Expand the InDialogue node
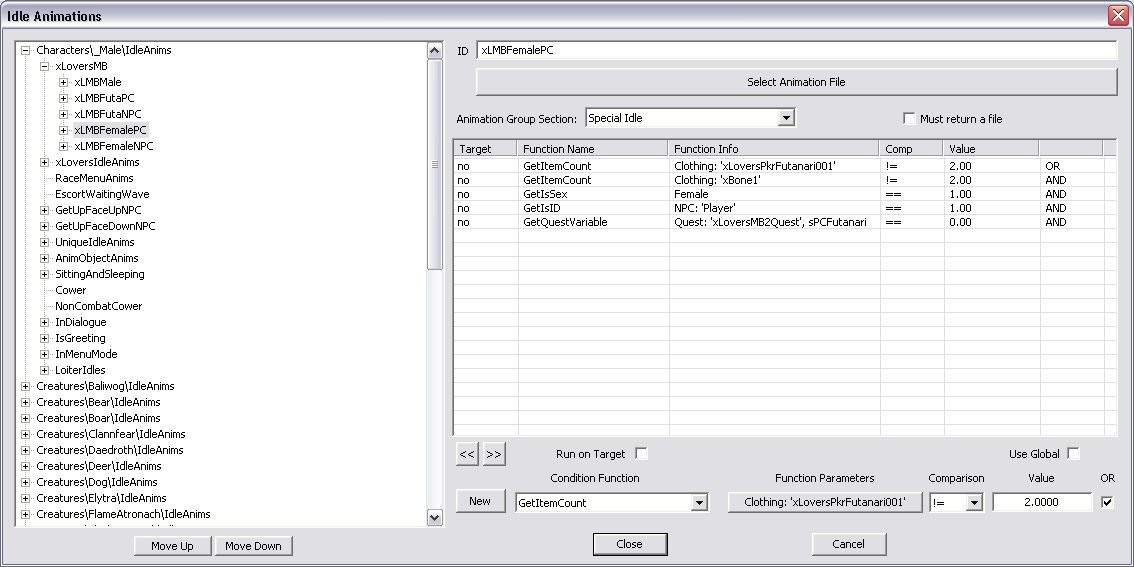The image size is (1134, 567). tap(45, 322)
